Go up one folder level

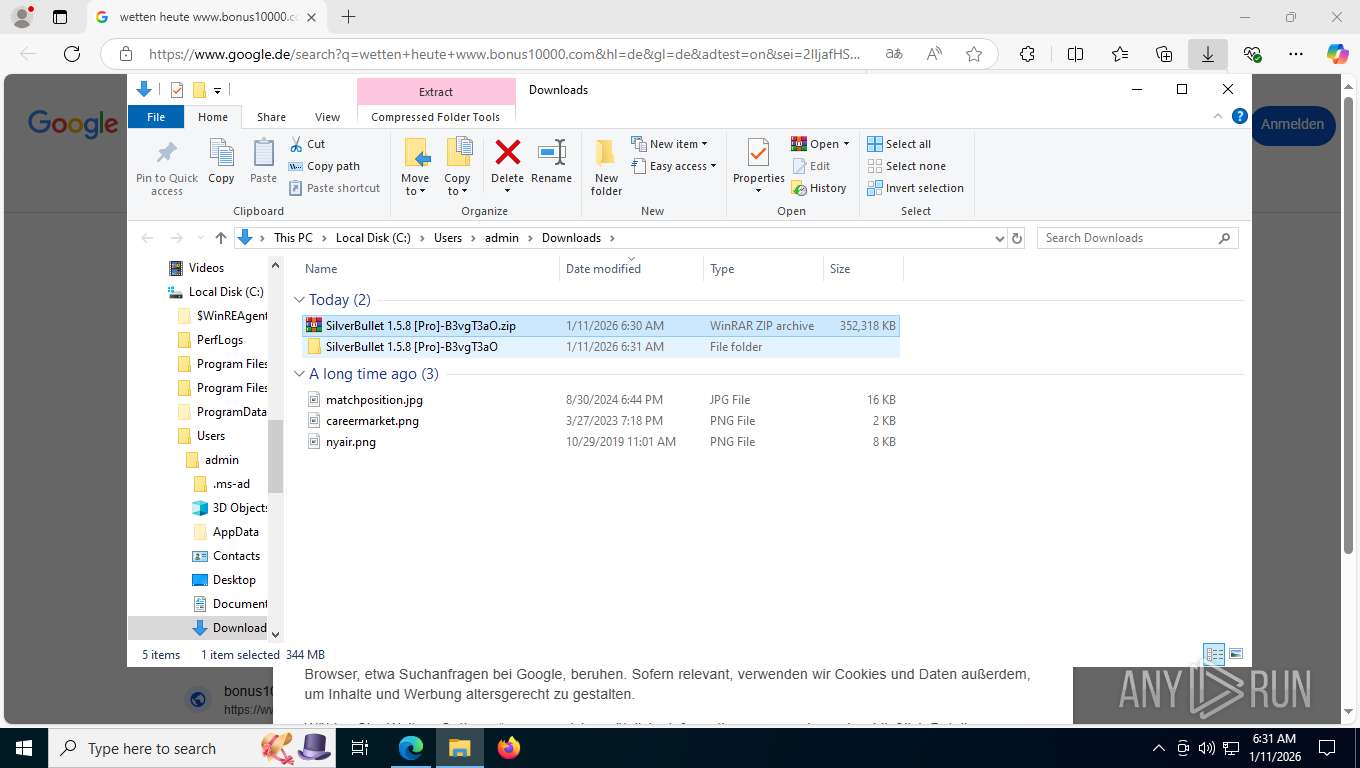221,238
